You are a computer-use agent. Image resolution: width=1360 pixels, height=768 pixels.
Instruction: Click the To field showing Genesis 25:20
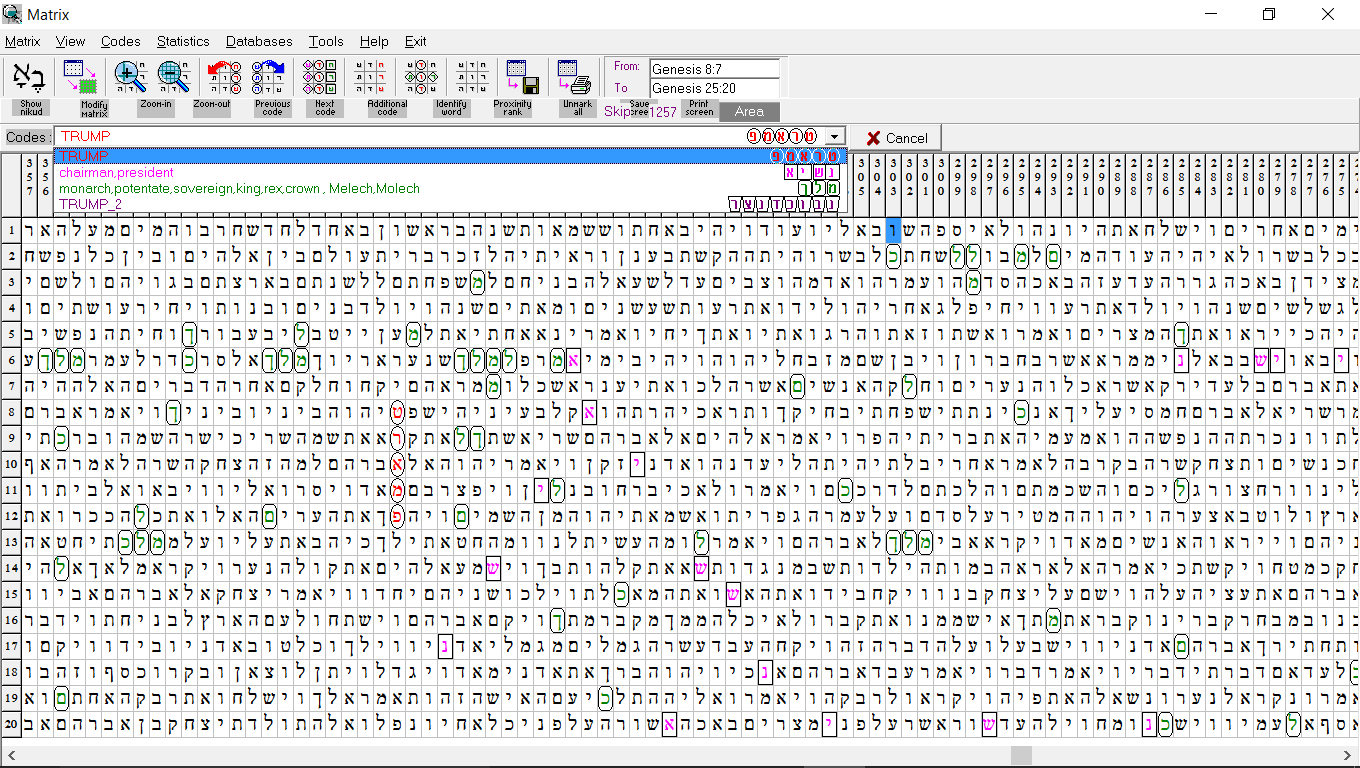714,88
